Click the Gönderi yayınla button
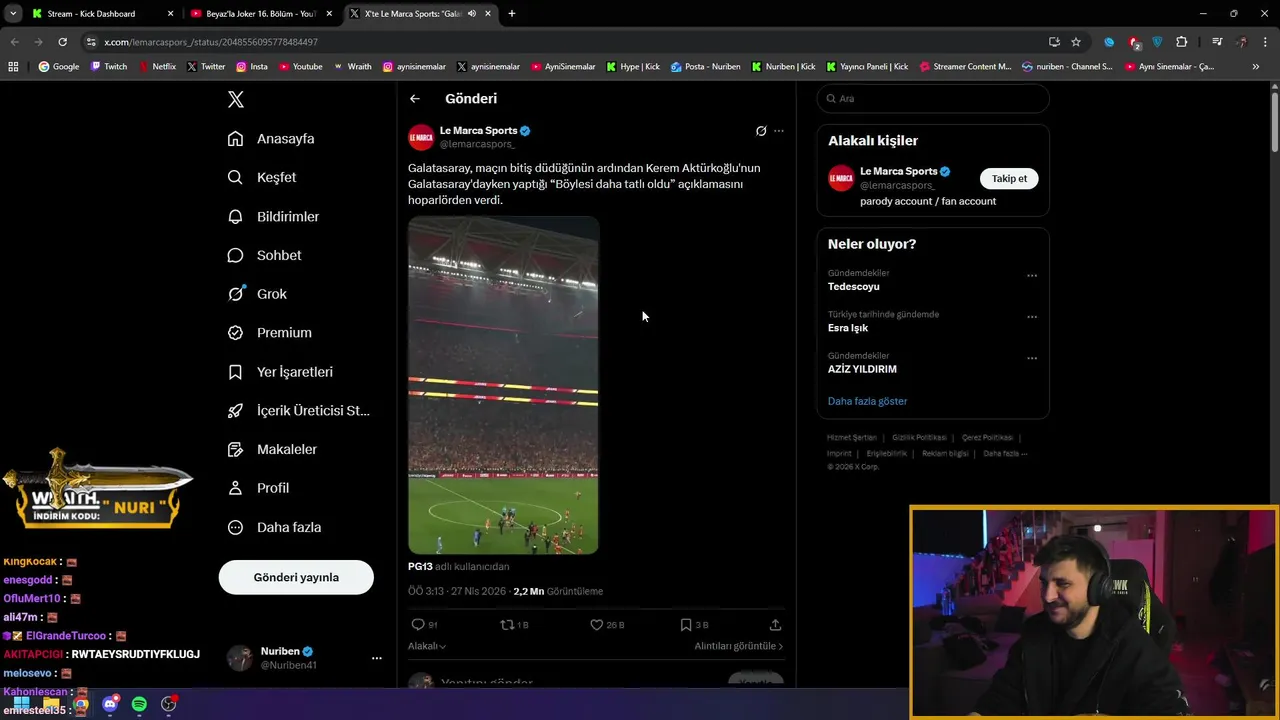 point(296,577)
